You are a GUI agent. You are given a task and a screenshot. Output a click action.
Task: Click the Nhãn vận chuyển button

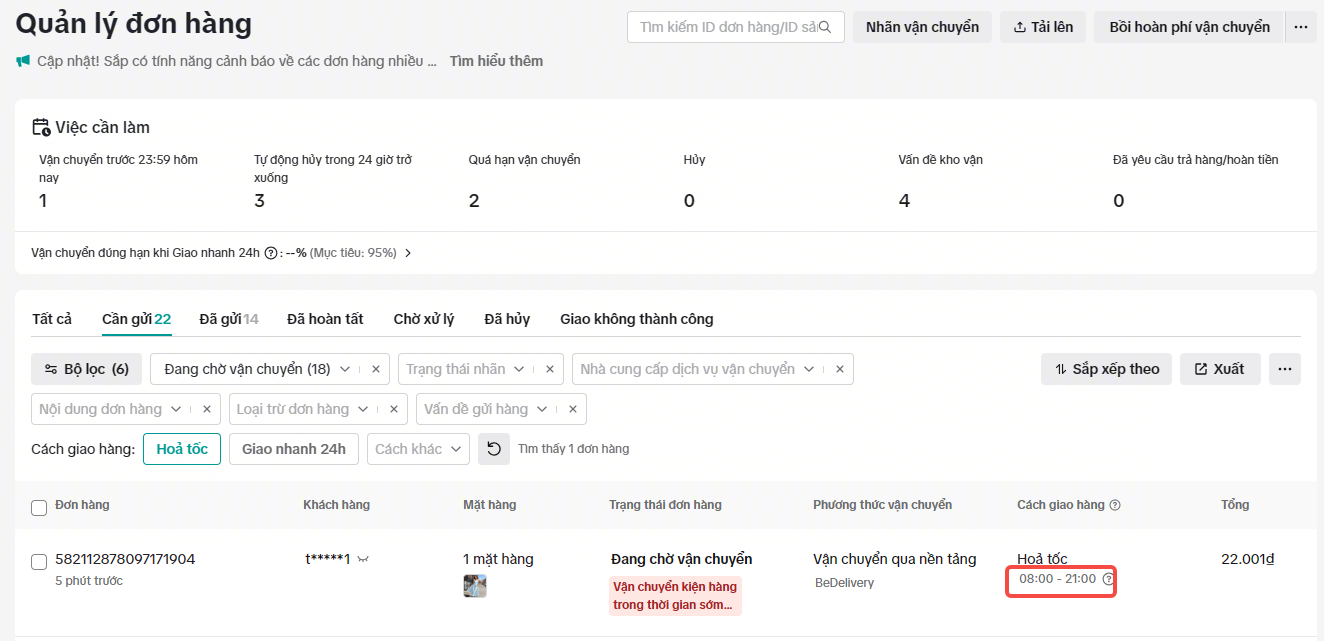pos(922,27)
